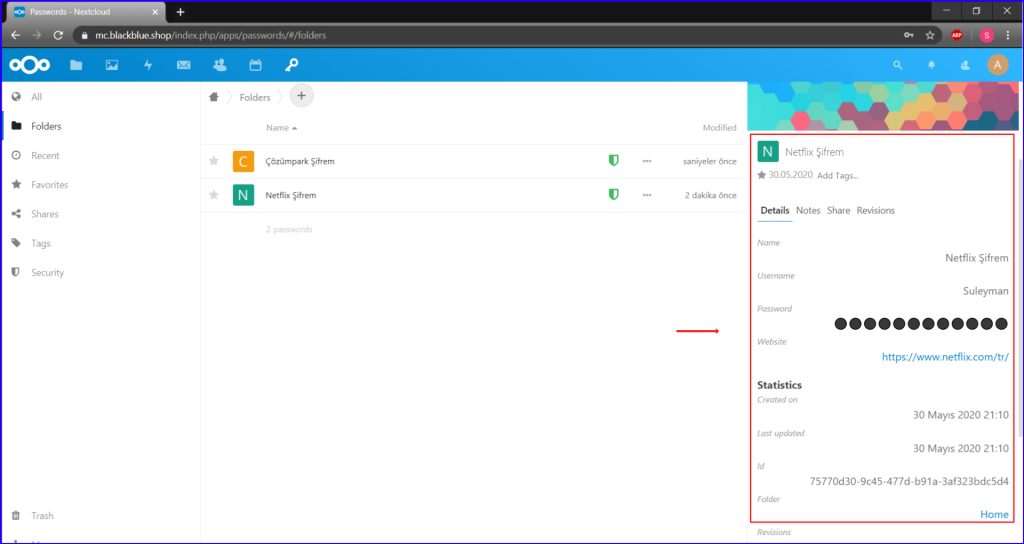The width and height of the screenshot is (1024, 544).
Task: Sort list by Name column header
Action: pyautogui.click(x=281, y=128)
